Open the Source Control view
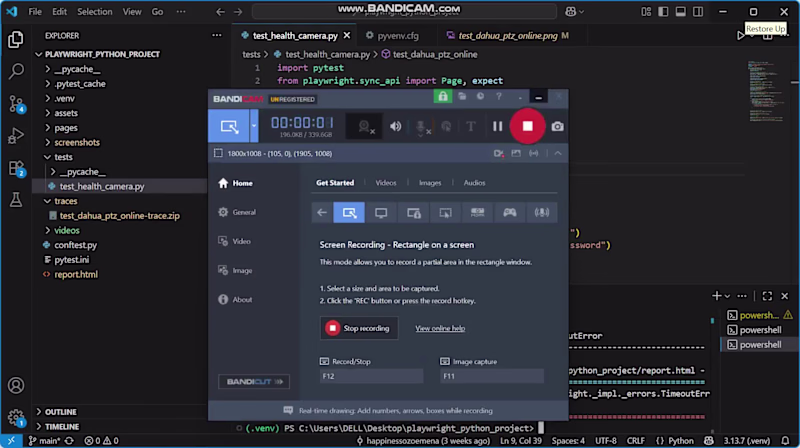The height and width of the screenshot is (448, 800). [x=16, y=104]
